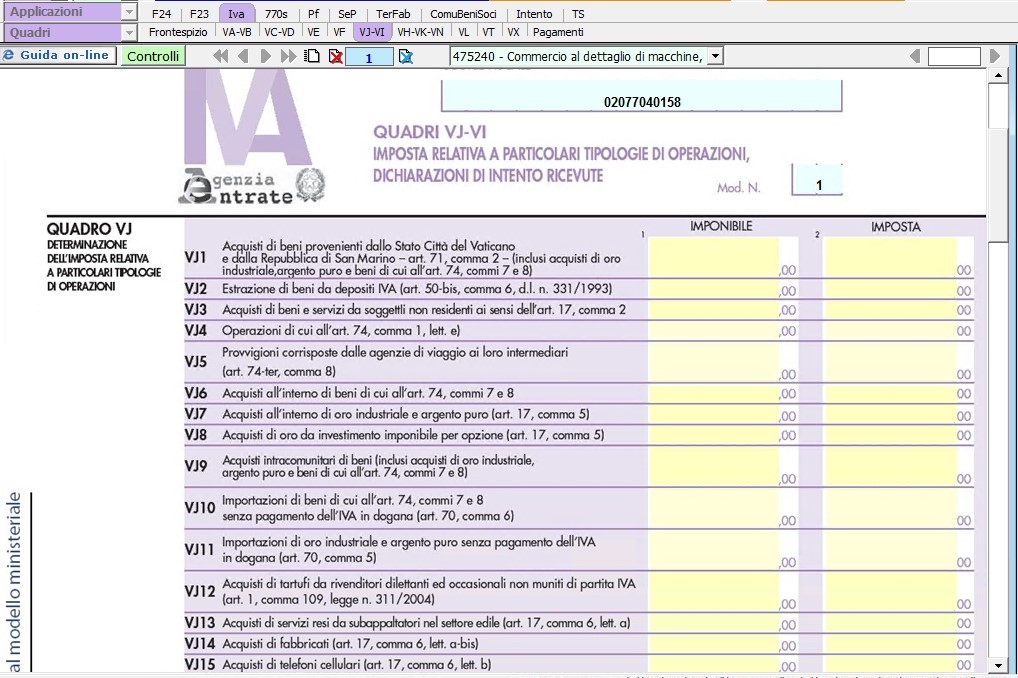Click the module number field showing 1 in toolbar
This screenshot has height=678, width=1018.
(x=369, y=57)
